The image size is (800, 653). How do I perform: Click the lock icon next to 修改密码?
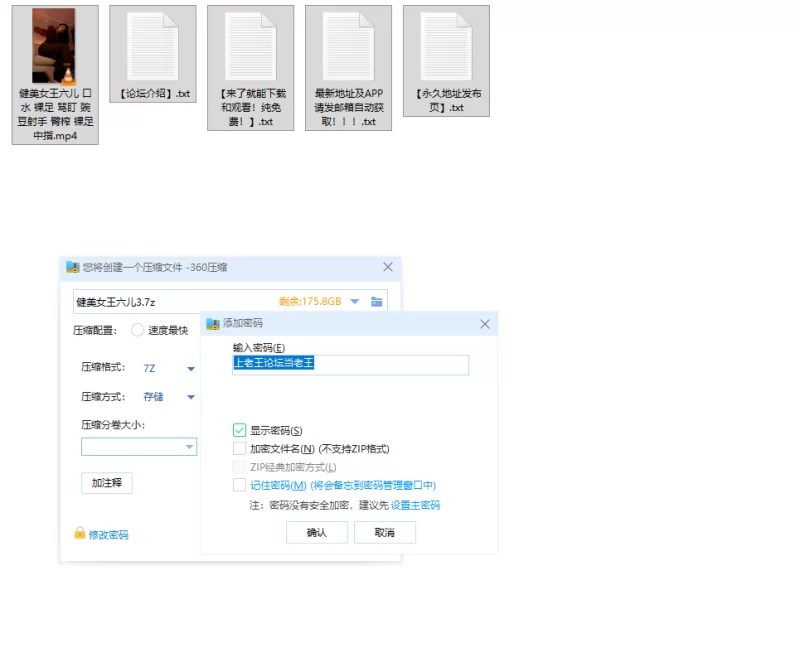tap(80, 533)
